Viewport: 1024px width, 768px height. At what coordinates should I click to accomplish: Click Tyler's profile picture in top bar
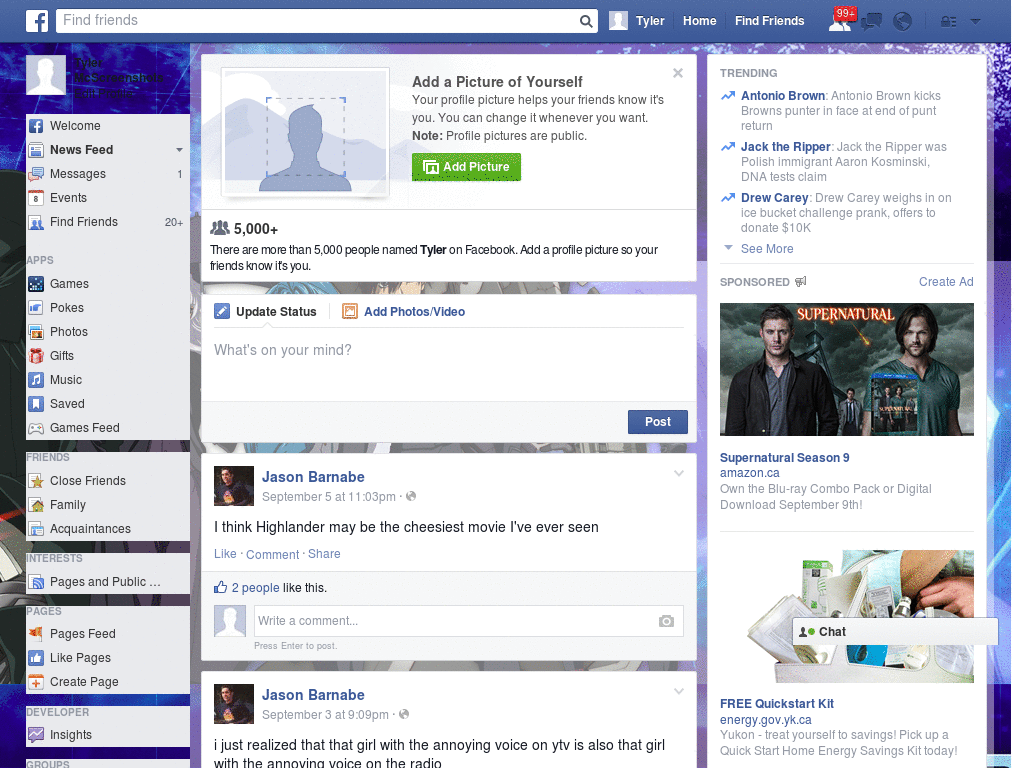click(x=618, y=21)
